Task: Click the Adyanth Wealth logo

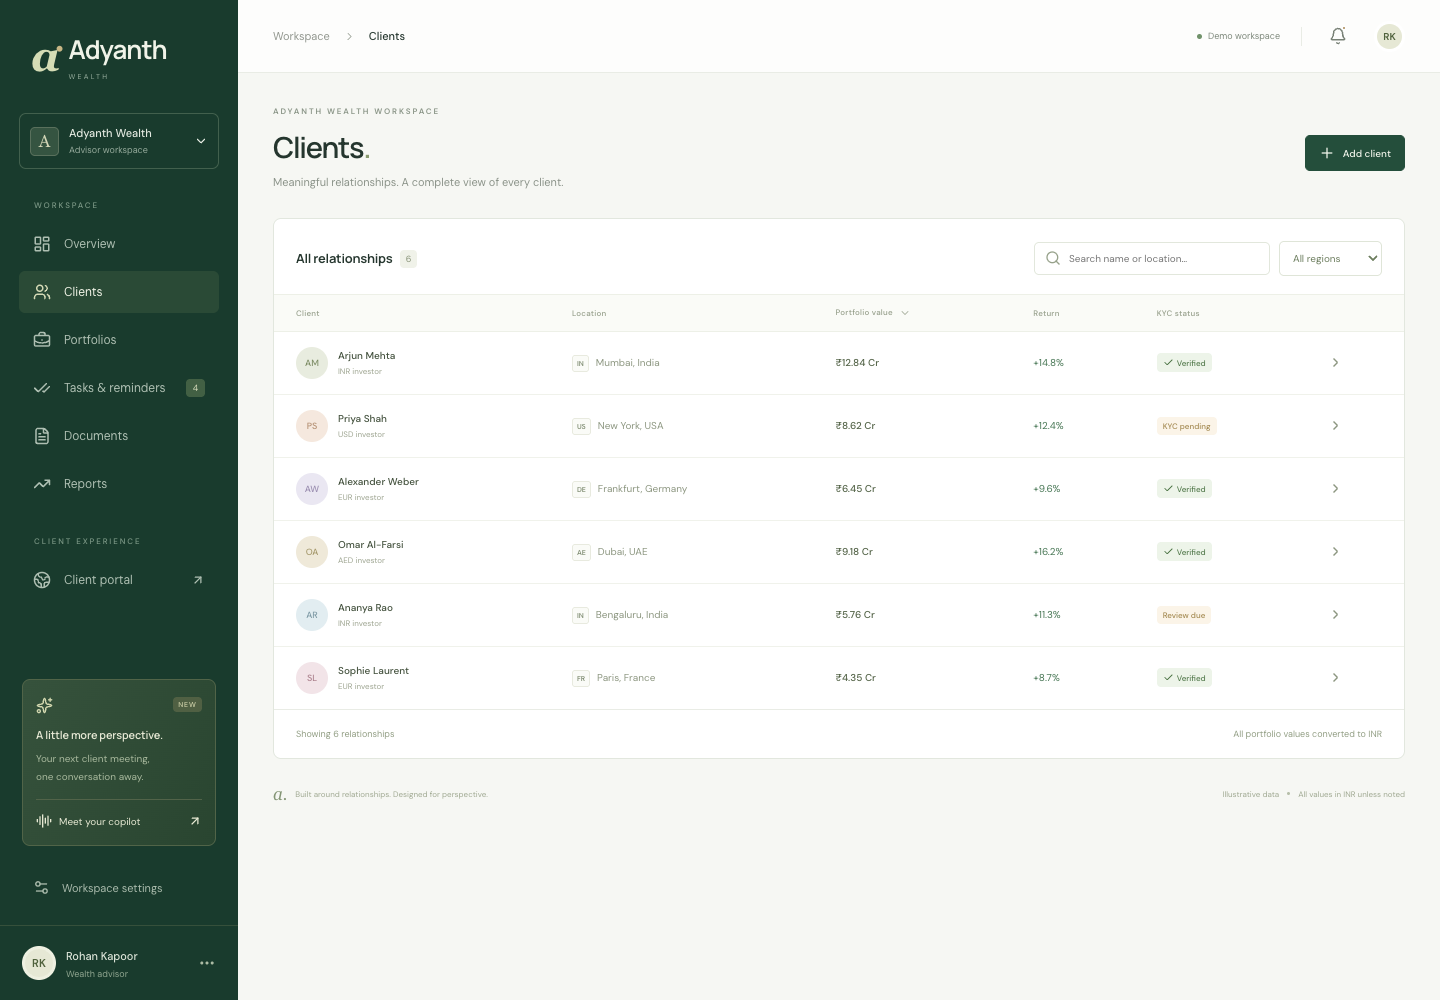Action: coord(99,58)
